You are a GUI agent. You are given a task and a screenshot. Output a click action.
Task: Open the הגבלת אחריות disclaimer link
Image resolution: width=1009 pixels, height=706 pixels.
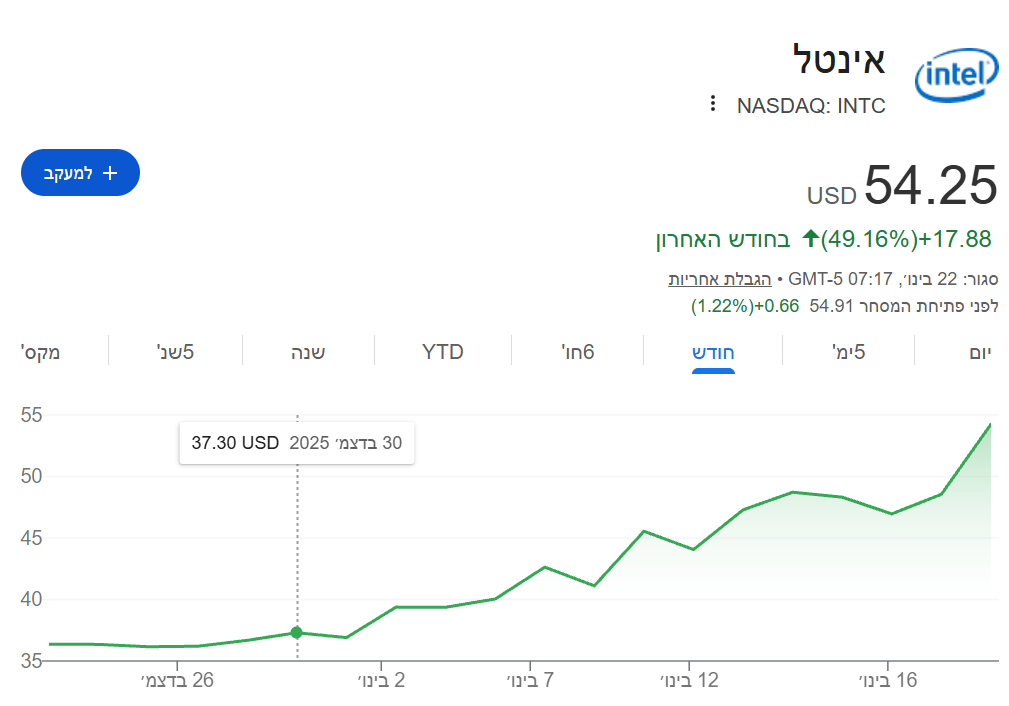pyautogui.click(x=713, y=278)
